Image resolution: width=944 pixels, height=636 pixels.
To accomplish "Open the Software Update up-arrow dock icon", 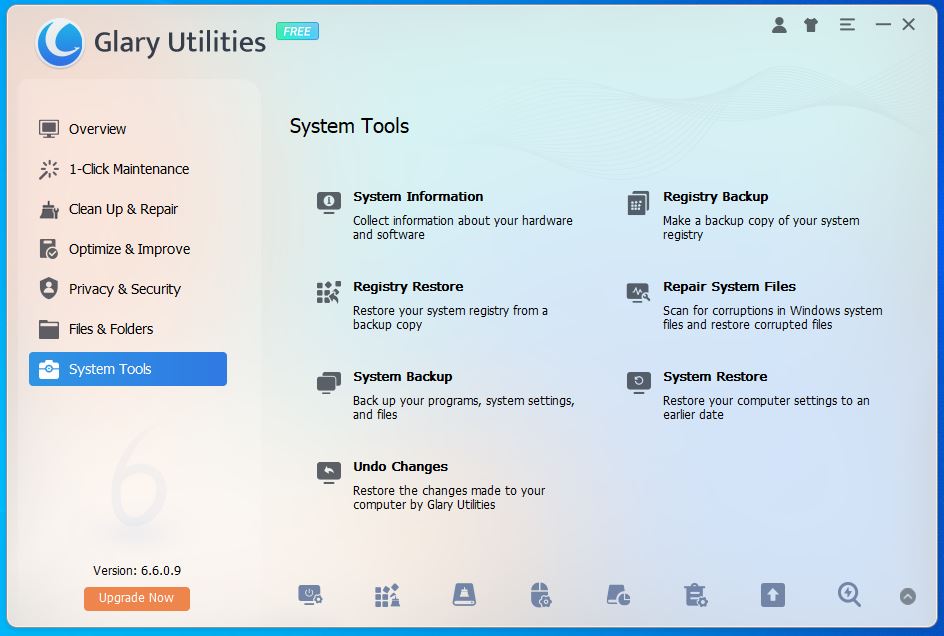I will pyautogui.click(x=772, y=595).
